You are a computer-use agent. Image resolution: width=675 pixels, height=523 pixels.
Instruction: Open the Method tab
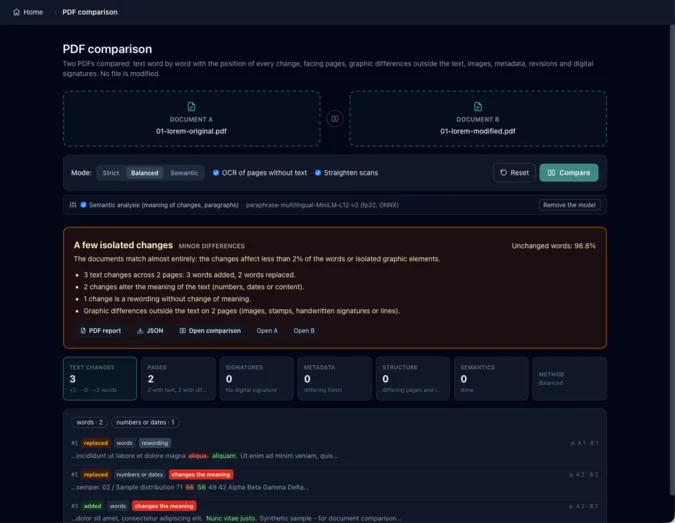570,378
